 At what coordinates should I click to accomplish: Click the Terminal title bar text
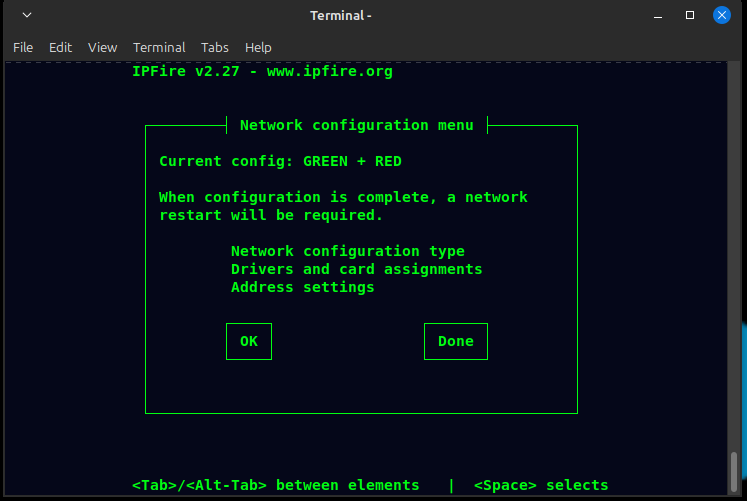[341, 16]
